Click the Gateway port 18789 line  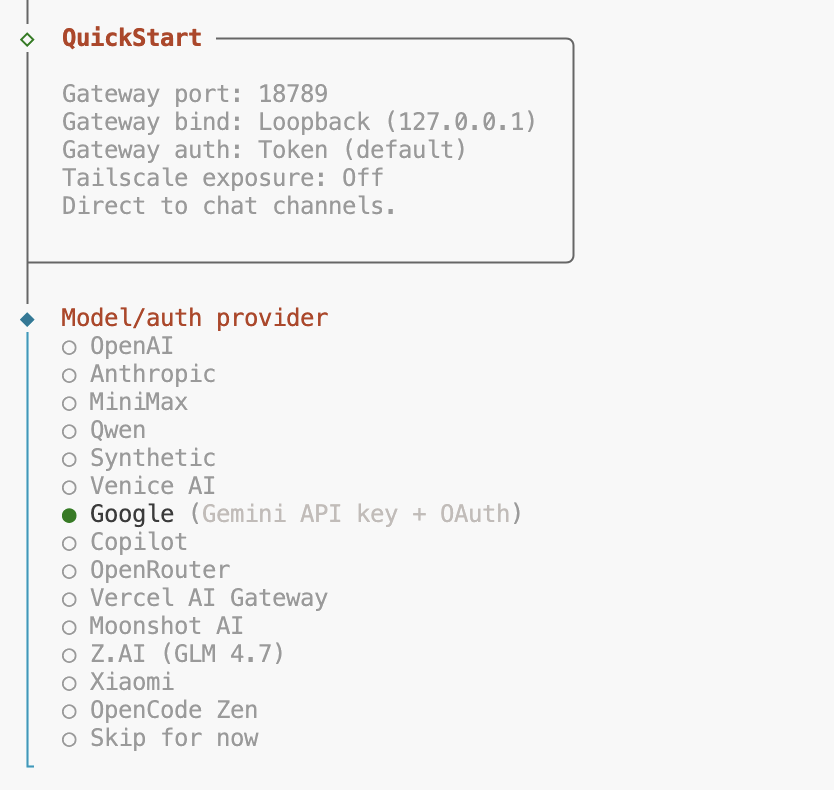pos(195,94)
